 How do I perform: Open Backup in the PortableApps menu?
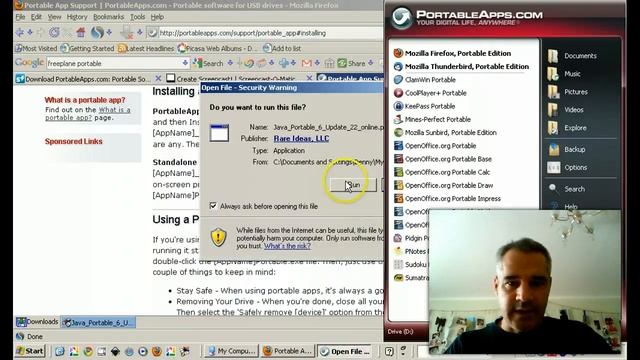[567, 149]
